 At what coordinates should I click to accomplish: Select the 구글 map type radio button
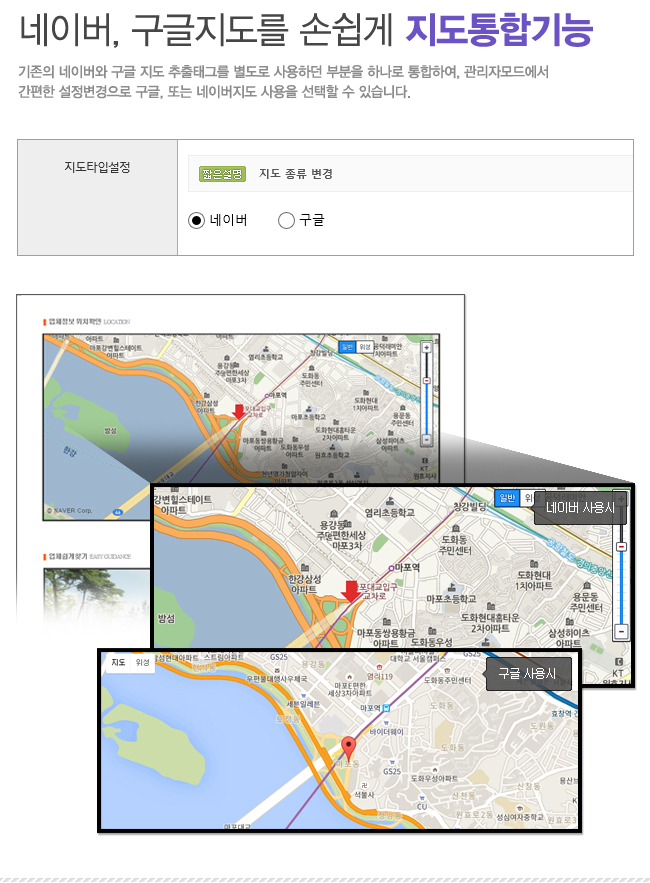pos(286,220)
